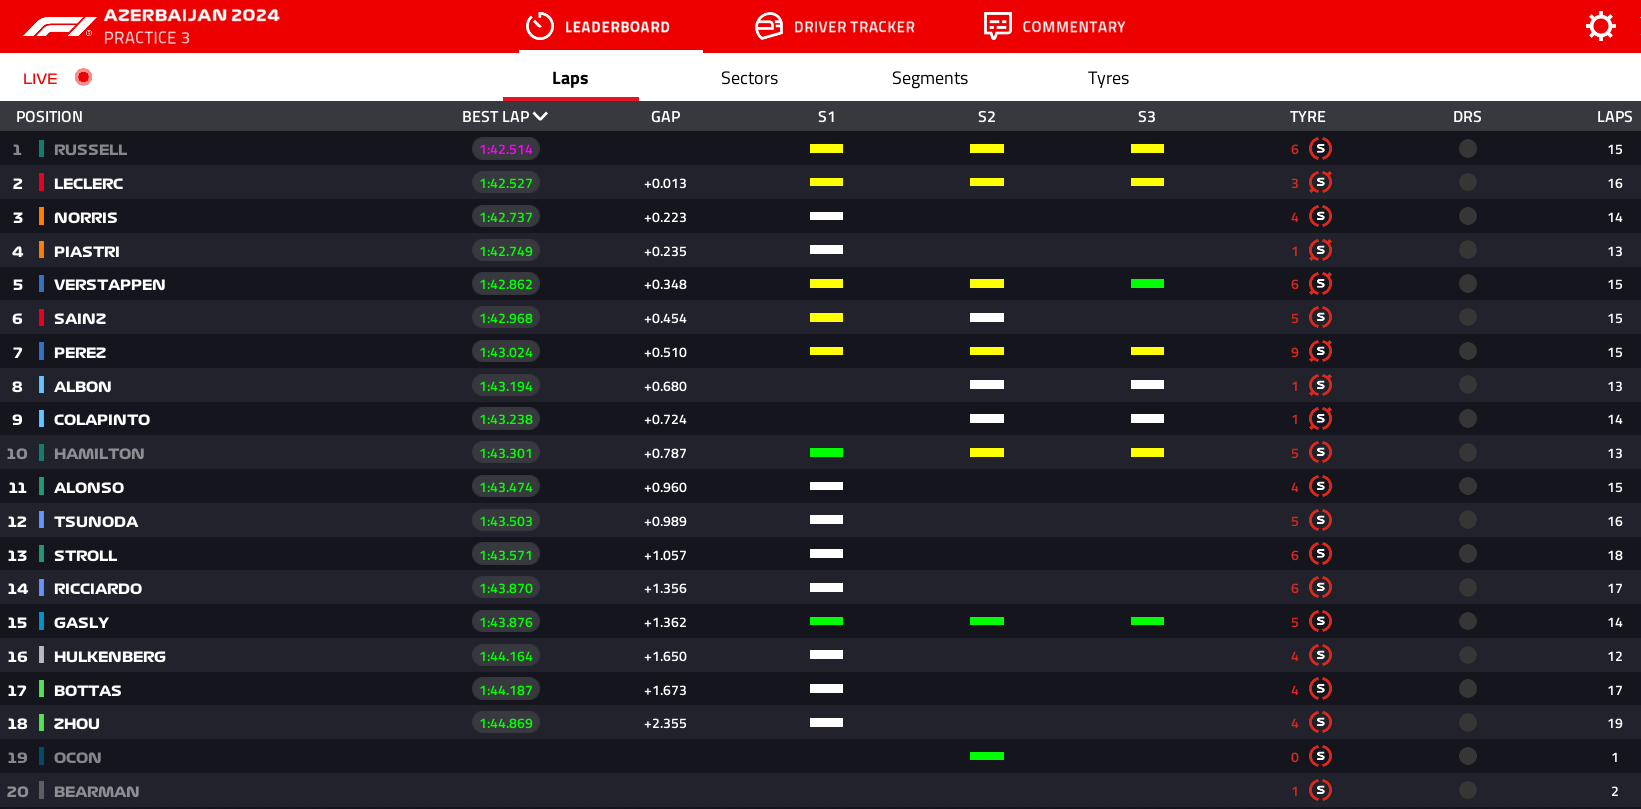
Task: Click the Driver Tracker helmet icon
Action: click(x=769, y=26)
